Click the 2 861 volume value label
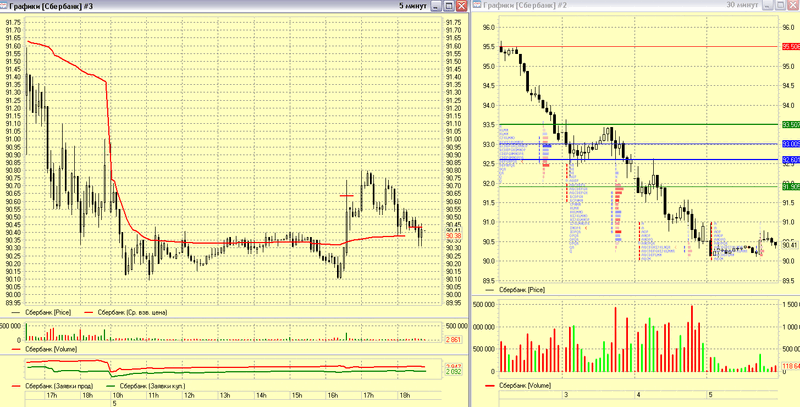The width and height of the screenshot is (800, 407). coord(453,340)
